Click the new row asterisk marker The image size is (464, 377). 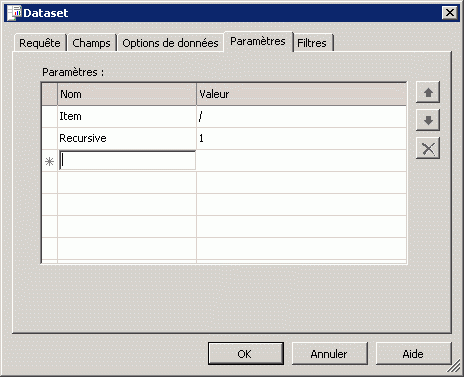point(50,162)
